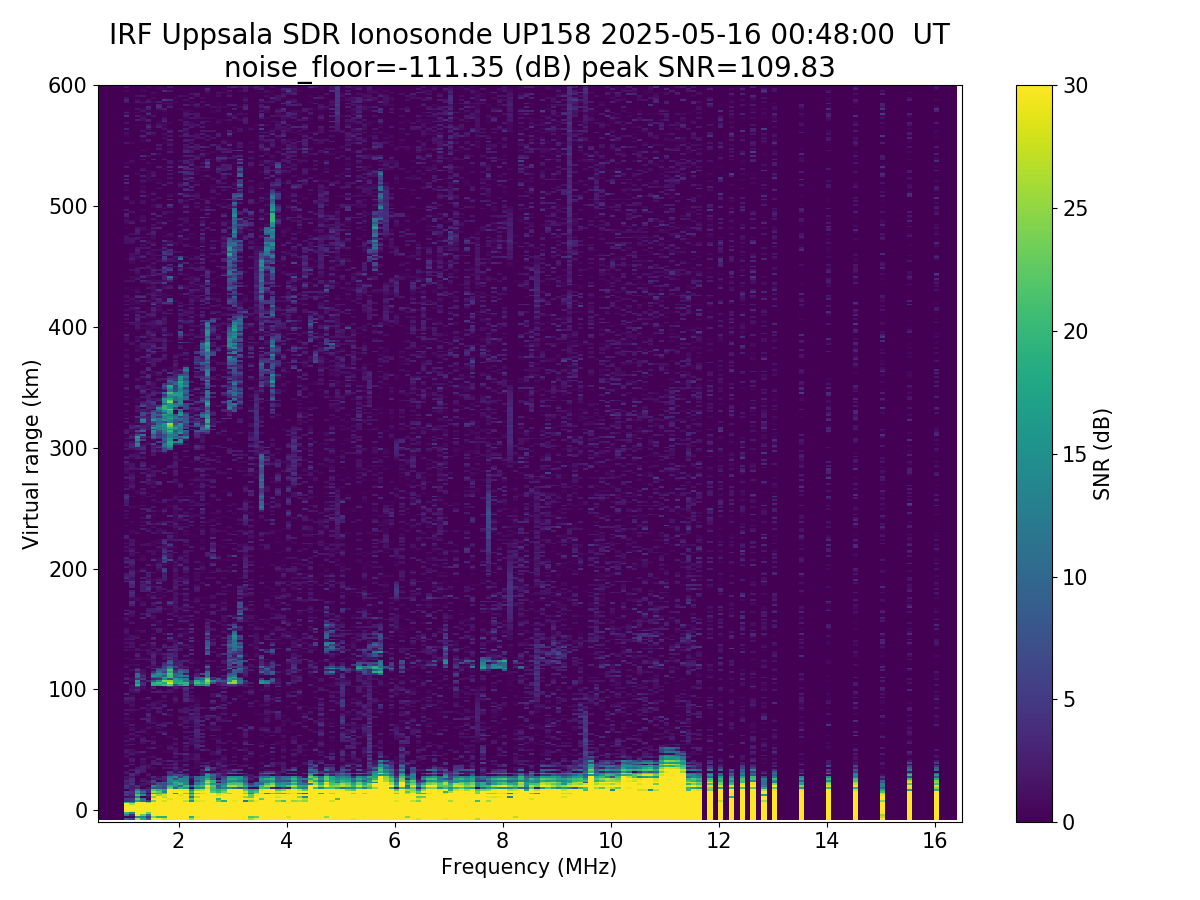The height and width of the screenshot is (900, 1200).
Task: Click colorbar tick label 30
Action: (1074, 86)
